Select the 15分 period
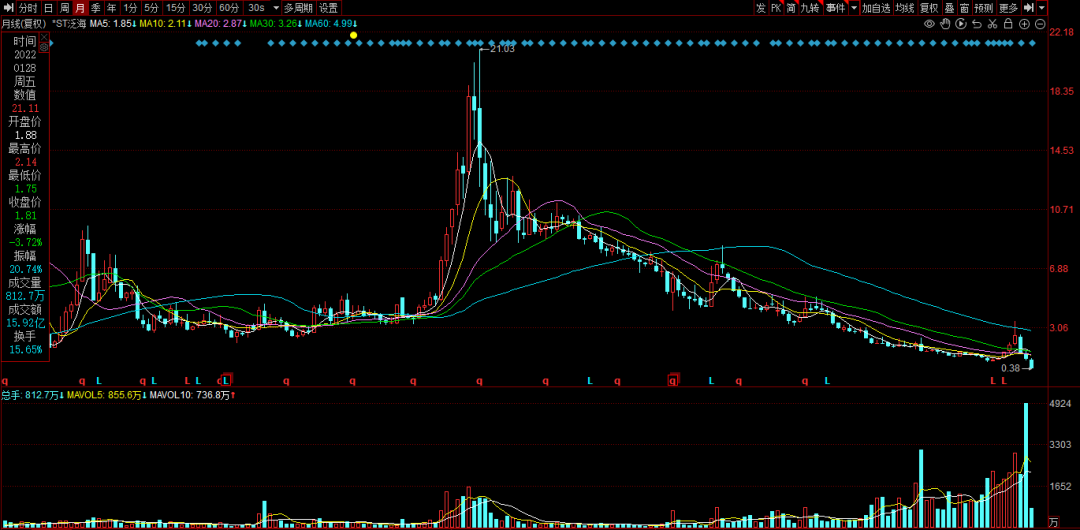The height and width of the screenshot is (530, 1080). (x=176, y=8)
